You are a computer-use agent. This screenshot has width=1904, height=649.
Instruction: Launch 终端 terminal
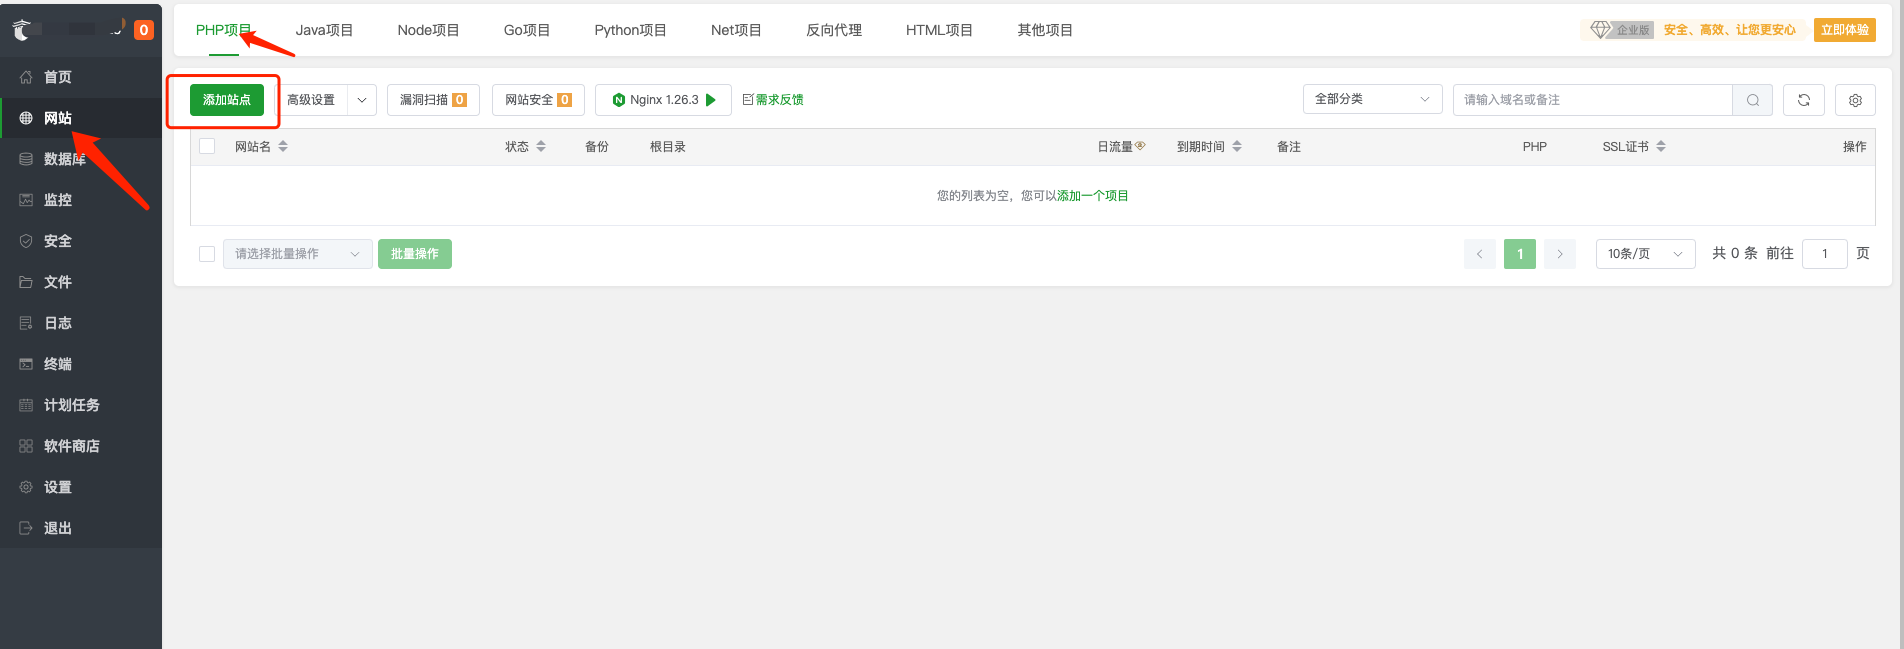tap(80, 364)
